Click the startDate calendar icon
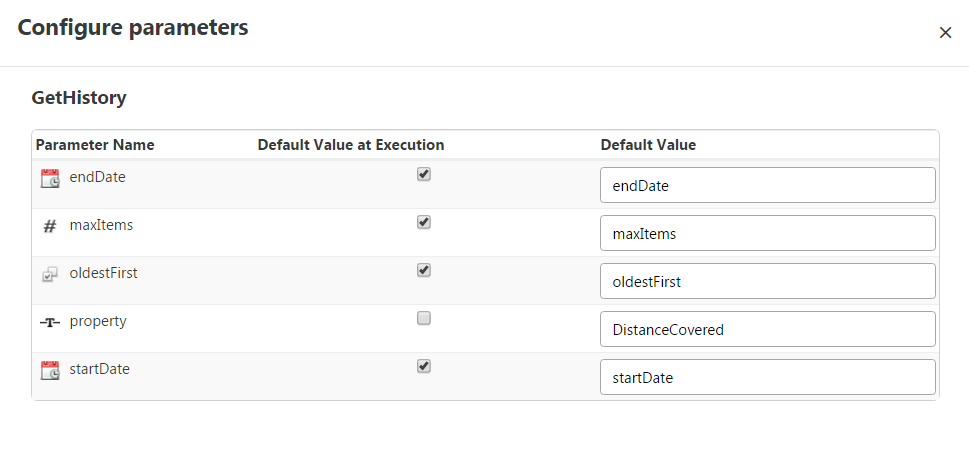 tap(50, 370)
